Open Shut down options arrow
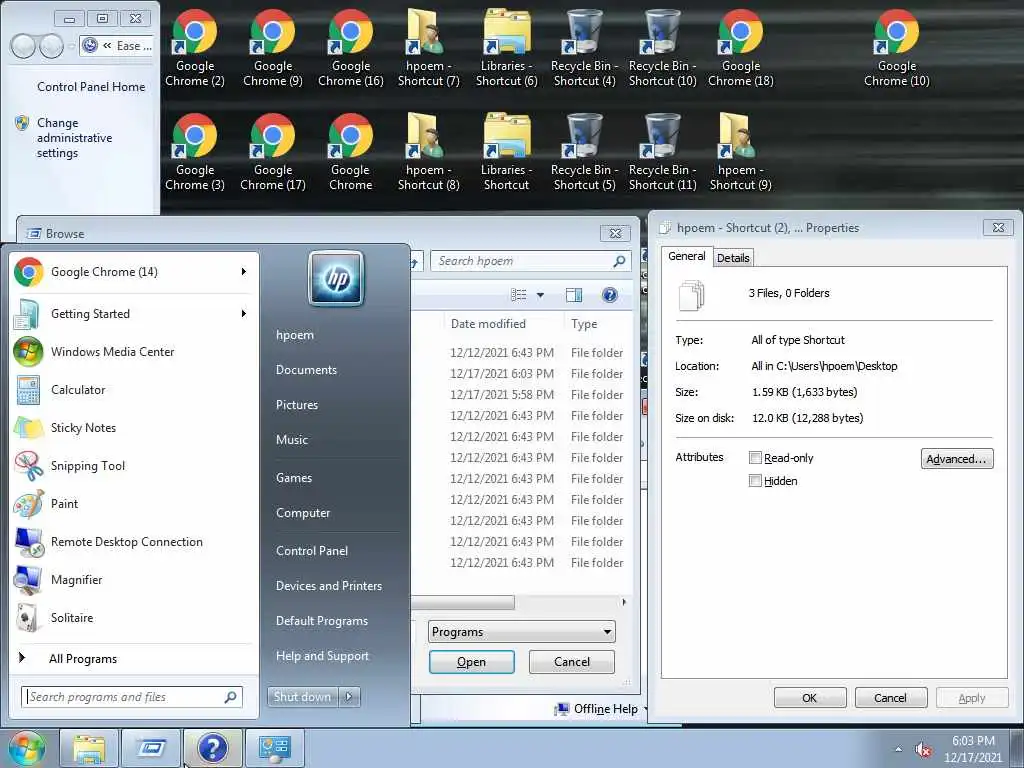This screenshot has height=768, width=1024. (349, 697)
